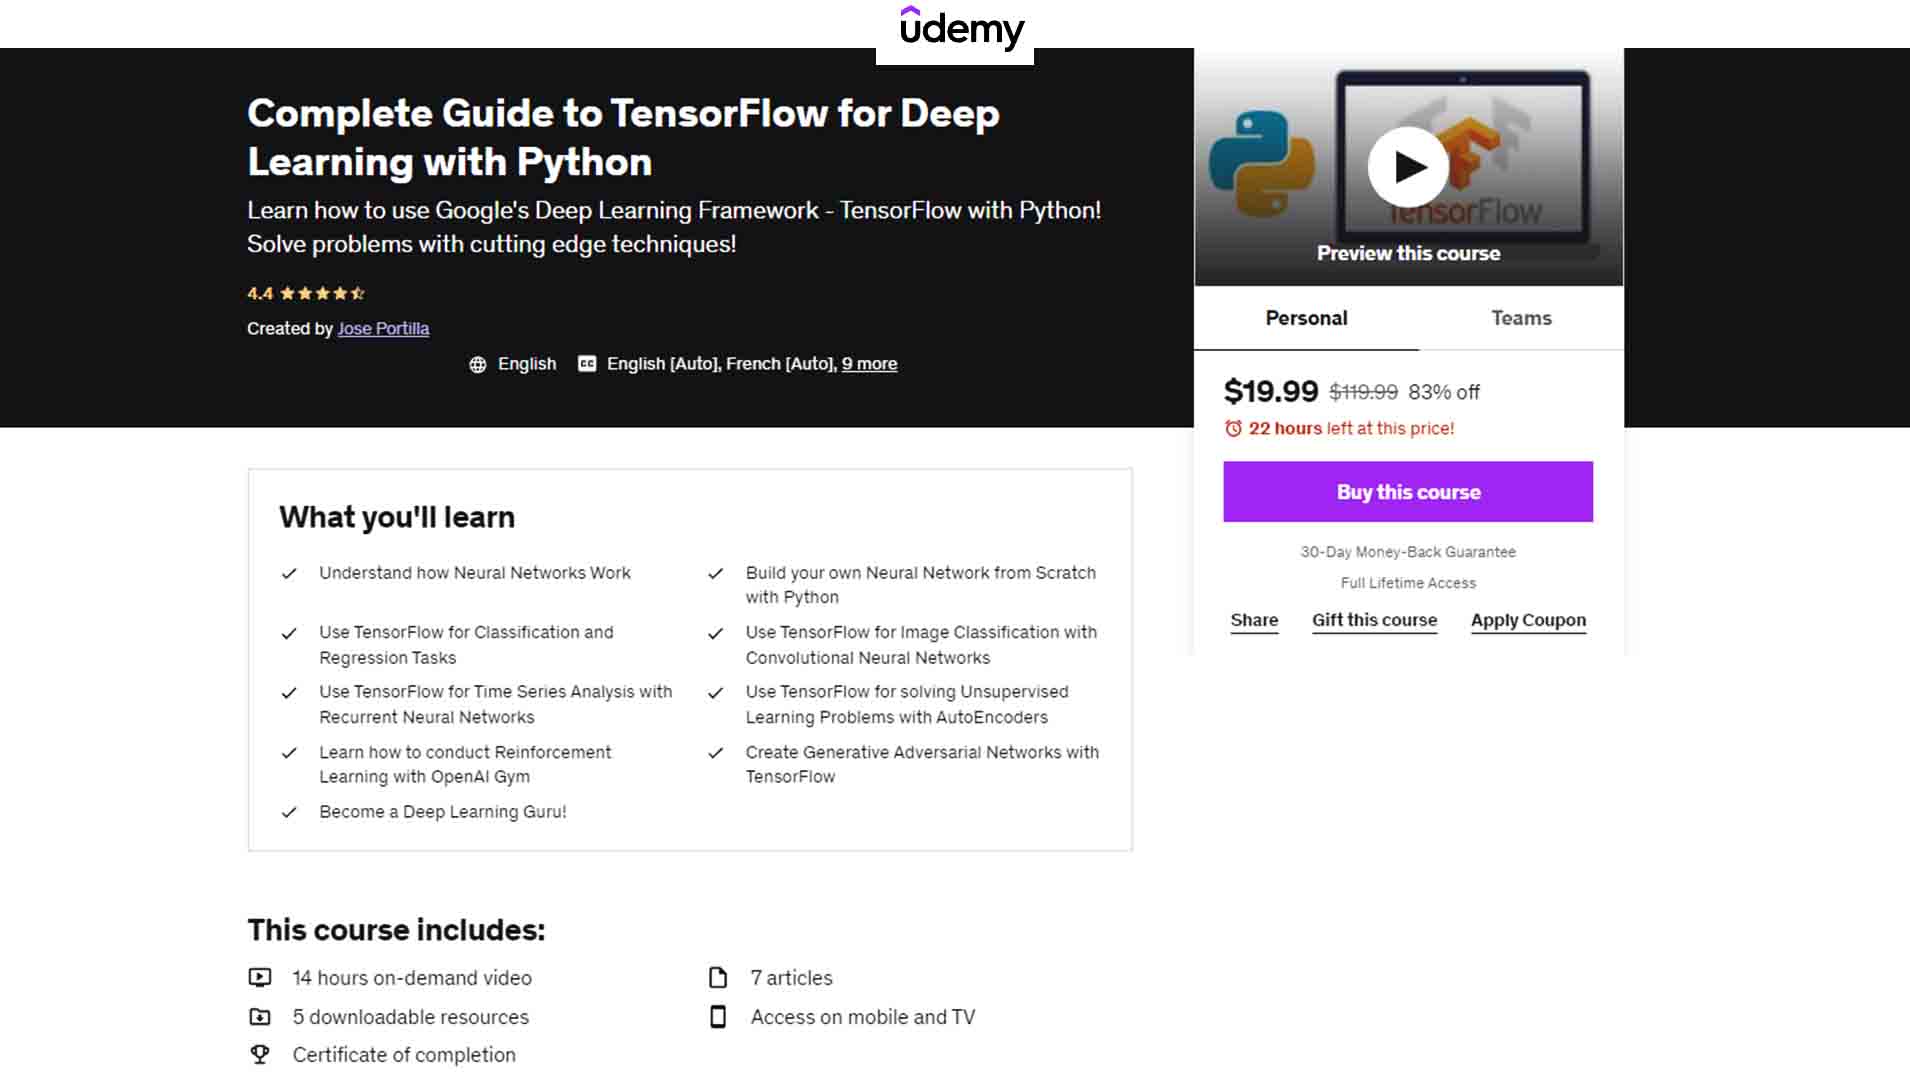This screenshot has width=1910, height=1080.
Task: Click Access on mobile and TV text
Action: (x=863, y=1016)
